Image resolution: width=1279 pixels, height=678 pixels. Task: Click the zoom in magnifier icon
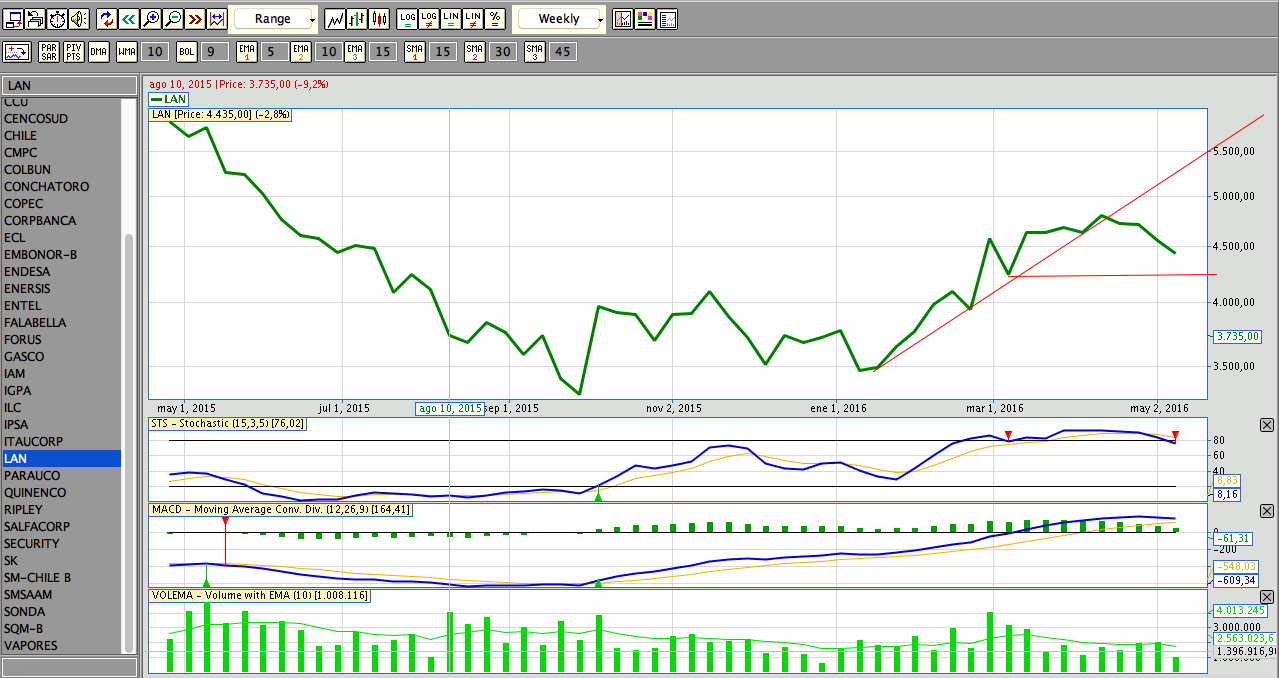pyautogui.click(x=151, y=19)
